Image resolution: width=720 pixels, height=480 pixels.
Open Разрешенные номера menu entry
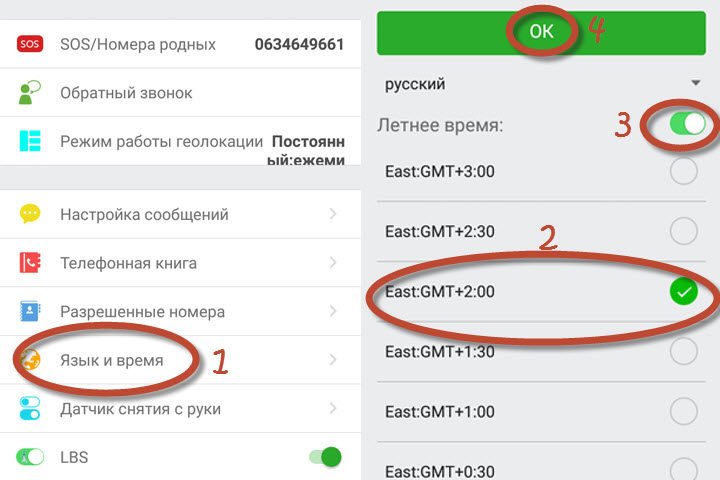pyautogui.click(x=180, y=311)
